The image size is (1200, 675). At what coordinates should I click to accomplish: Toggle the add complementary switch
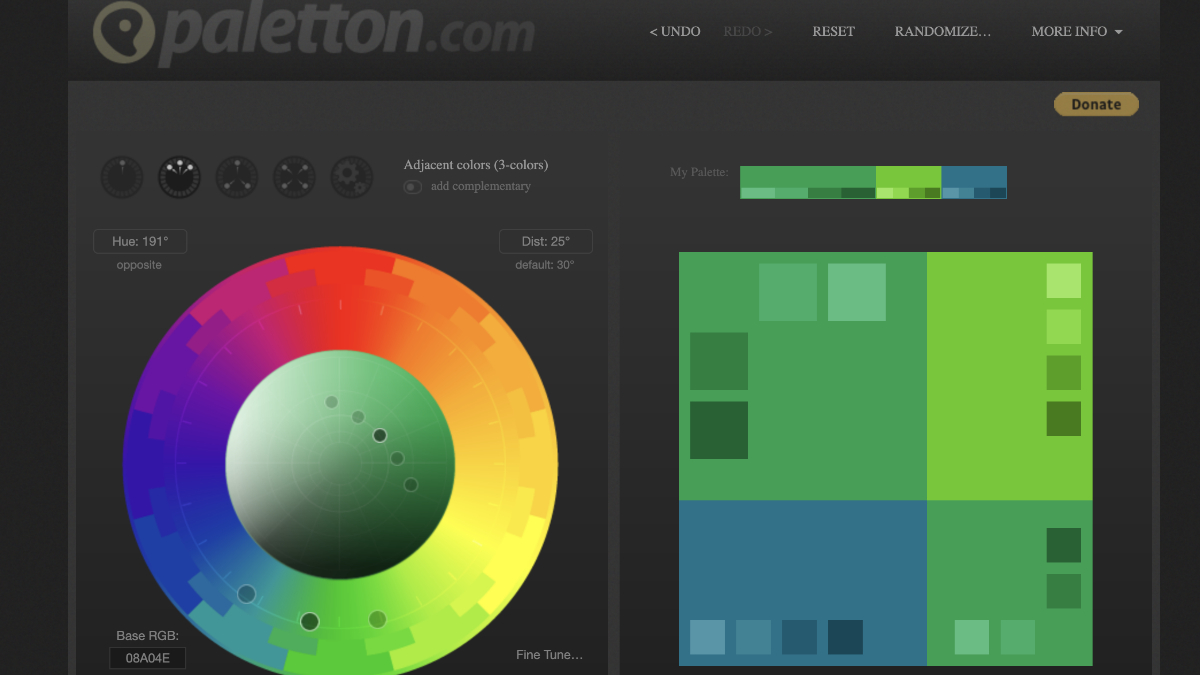tap(412, 187)
